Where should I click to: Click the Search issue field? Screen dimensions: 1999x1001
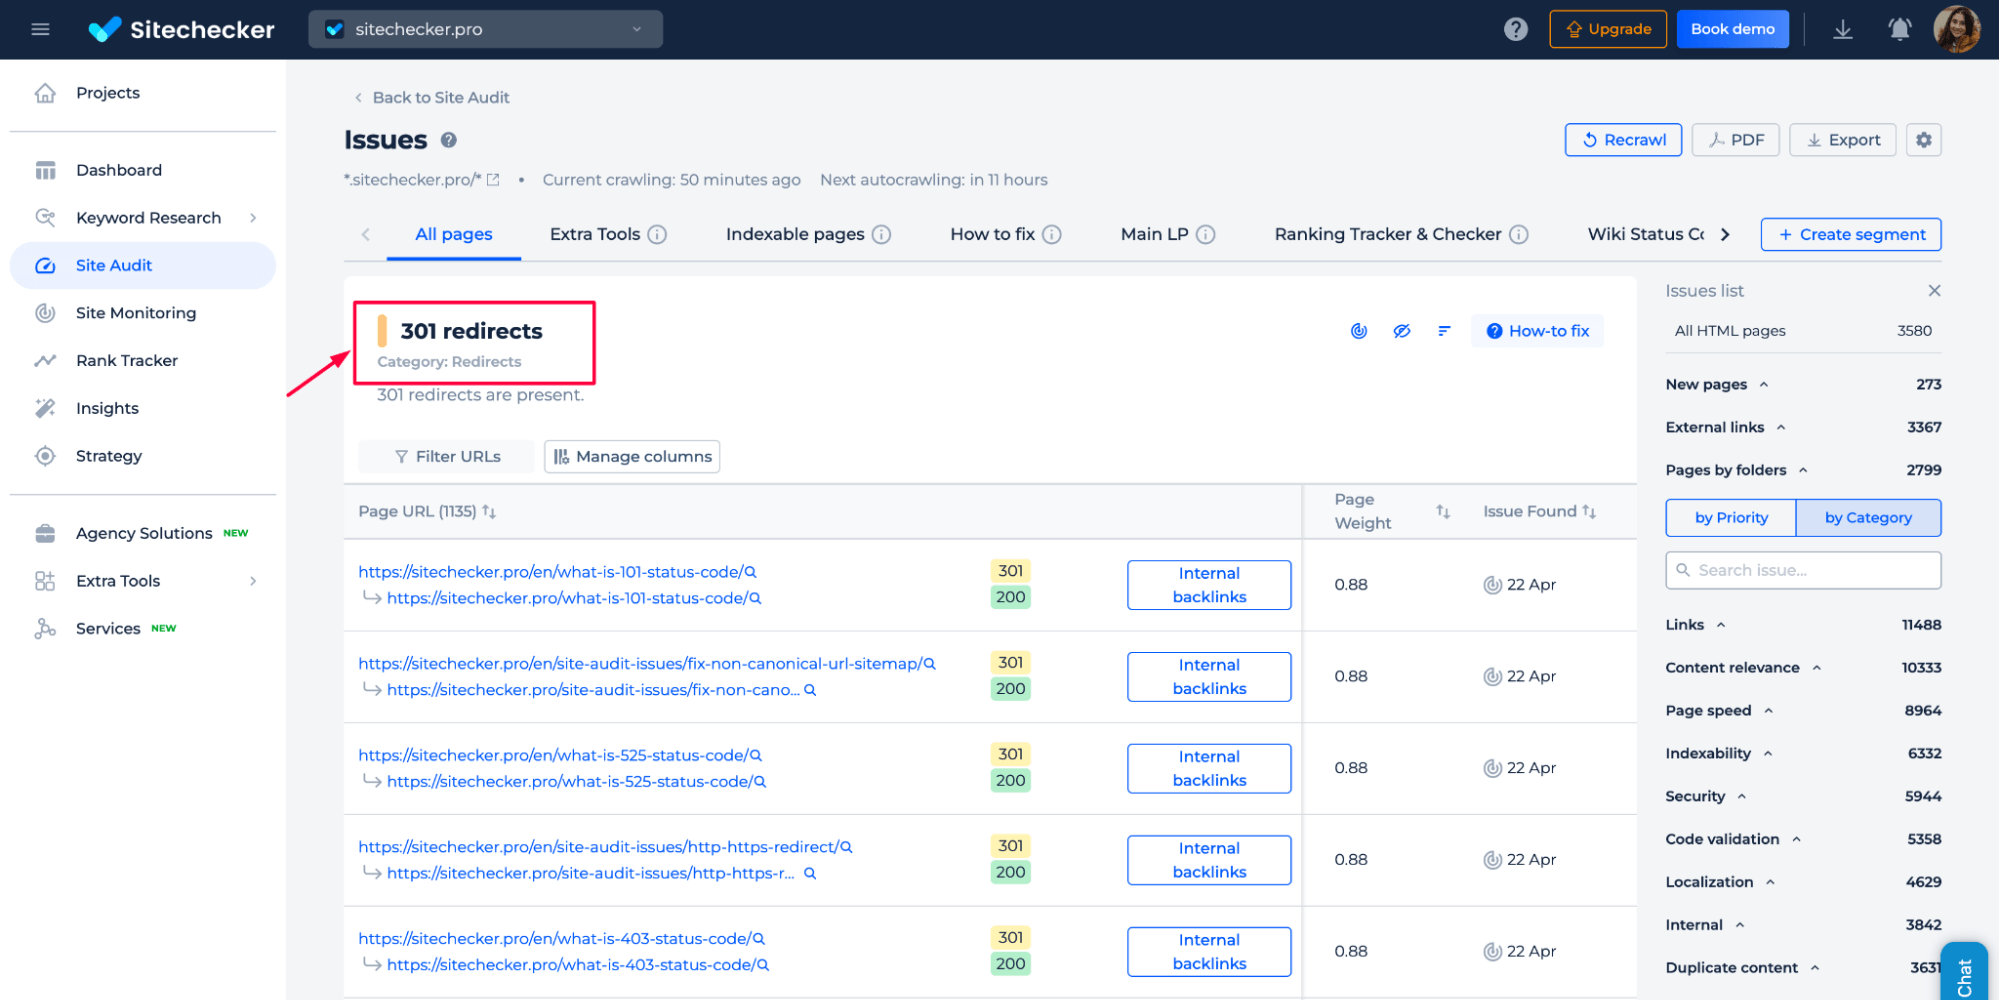coord(1803,570)
